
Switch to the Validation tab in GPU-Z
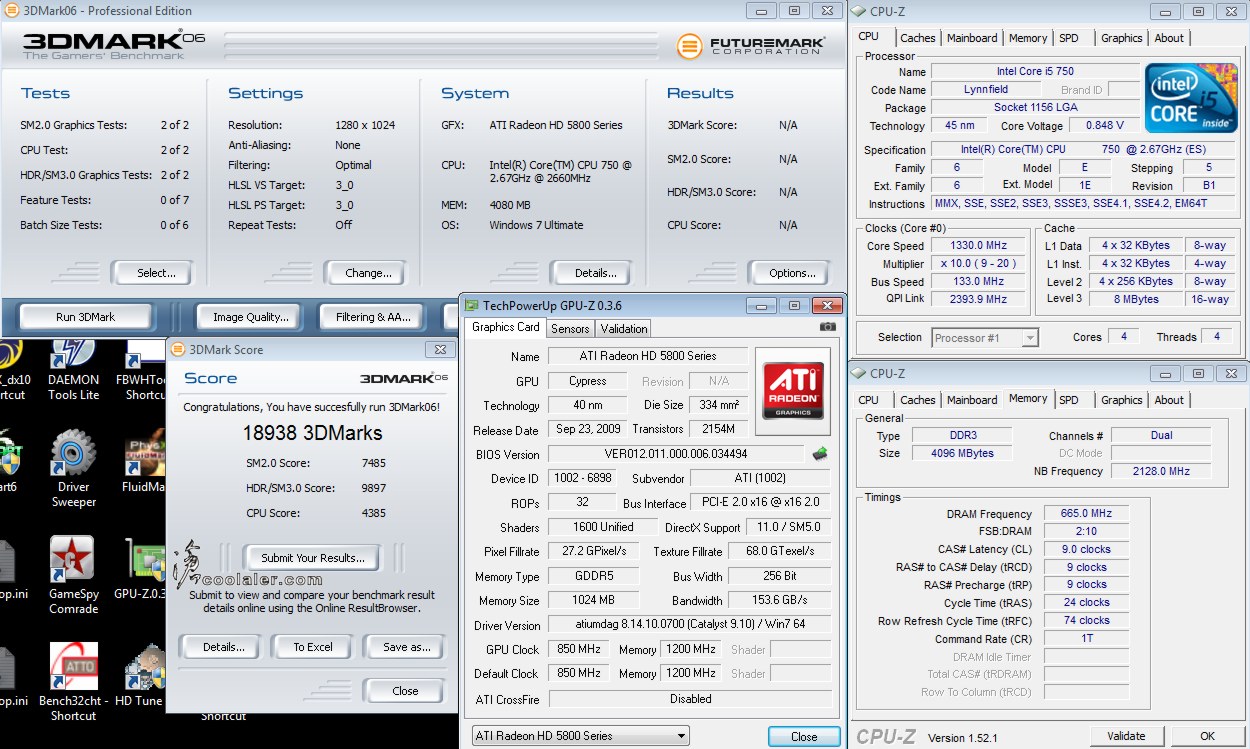[x=624, y=328]
